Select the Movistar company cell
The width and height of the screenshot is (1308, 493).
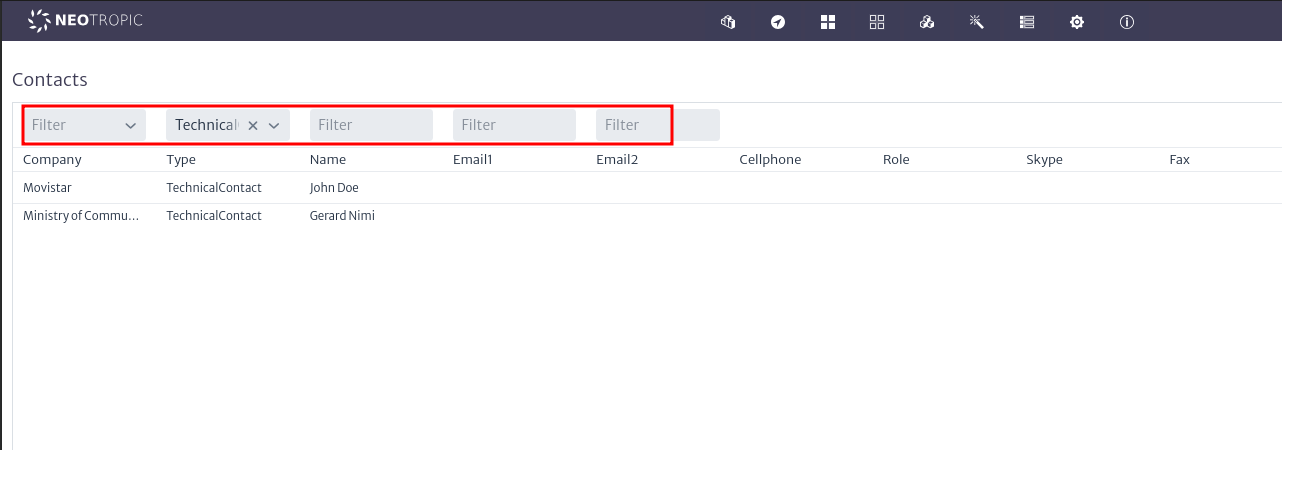(47, 187)
